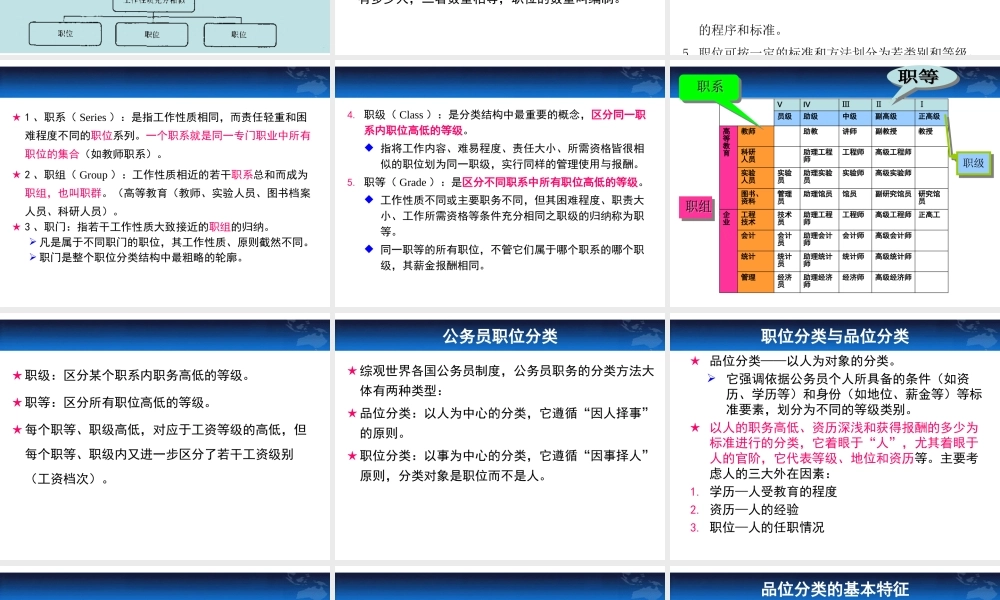The image size is (1000, 600).
Task: Click the line starting 2、职组(Group)
Action: [x=166, y=175]
